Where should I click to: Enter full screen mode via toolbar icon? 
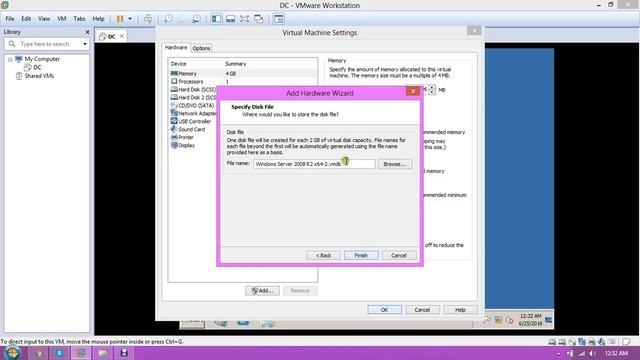[244, 19]
